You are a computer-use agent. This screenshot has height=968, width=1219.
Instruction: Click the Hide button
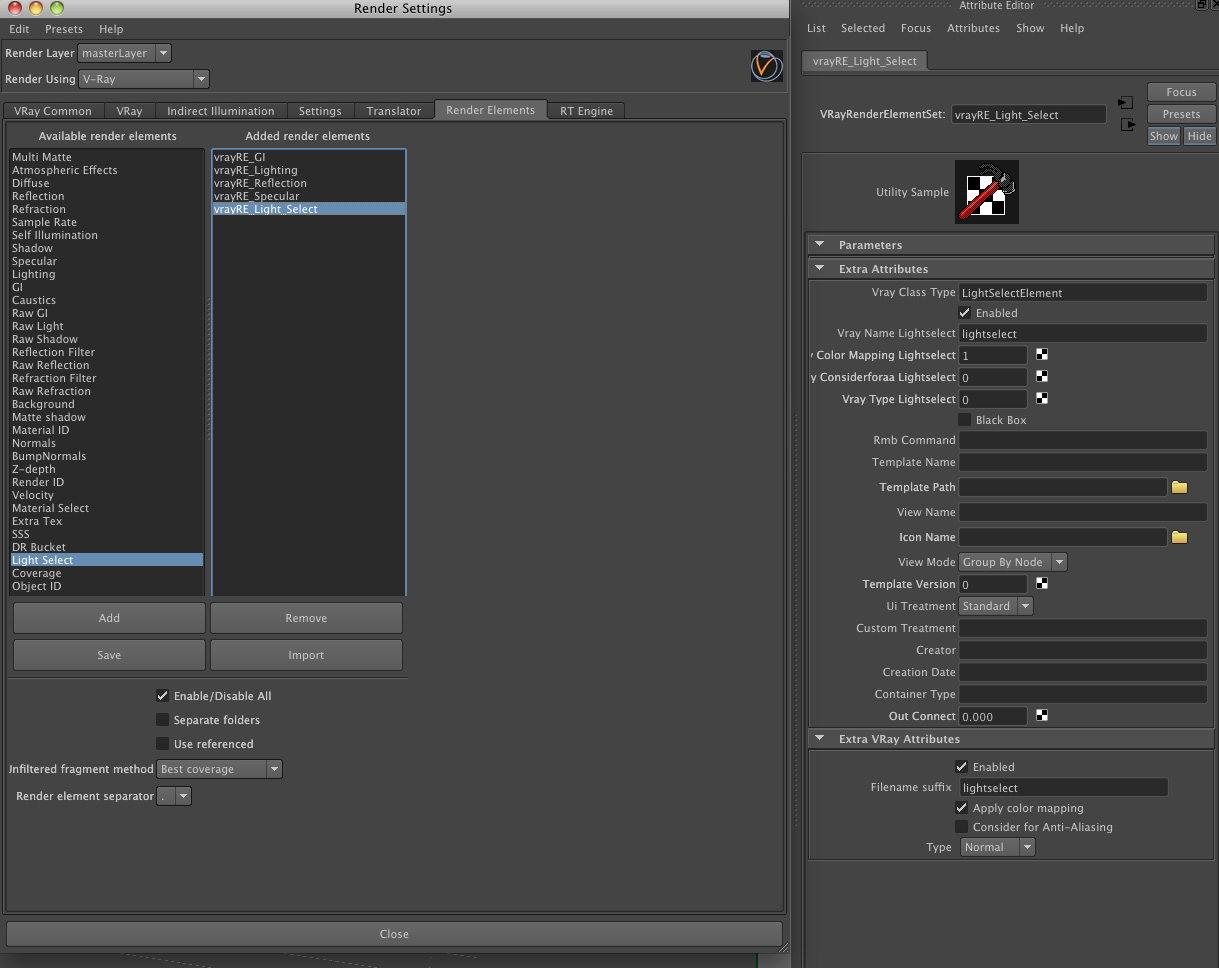point(1199,136)
